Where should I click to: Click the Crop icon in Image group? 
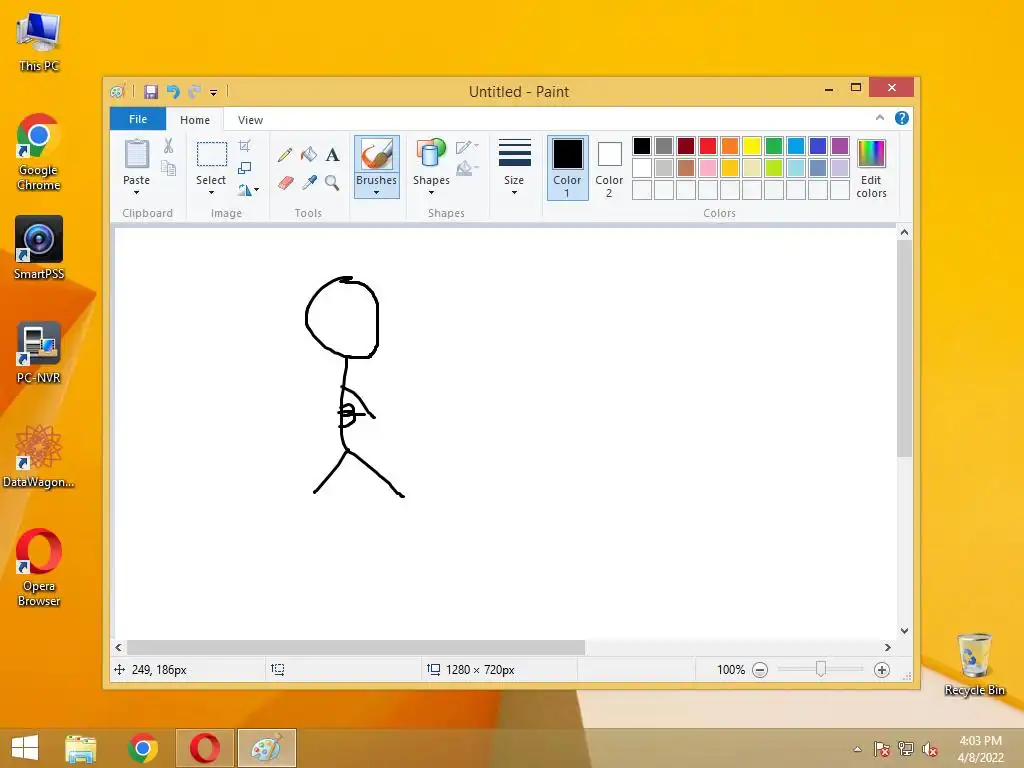pos(245,146)
